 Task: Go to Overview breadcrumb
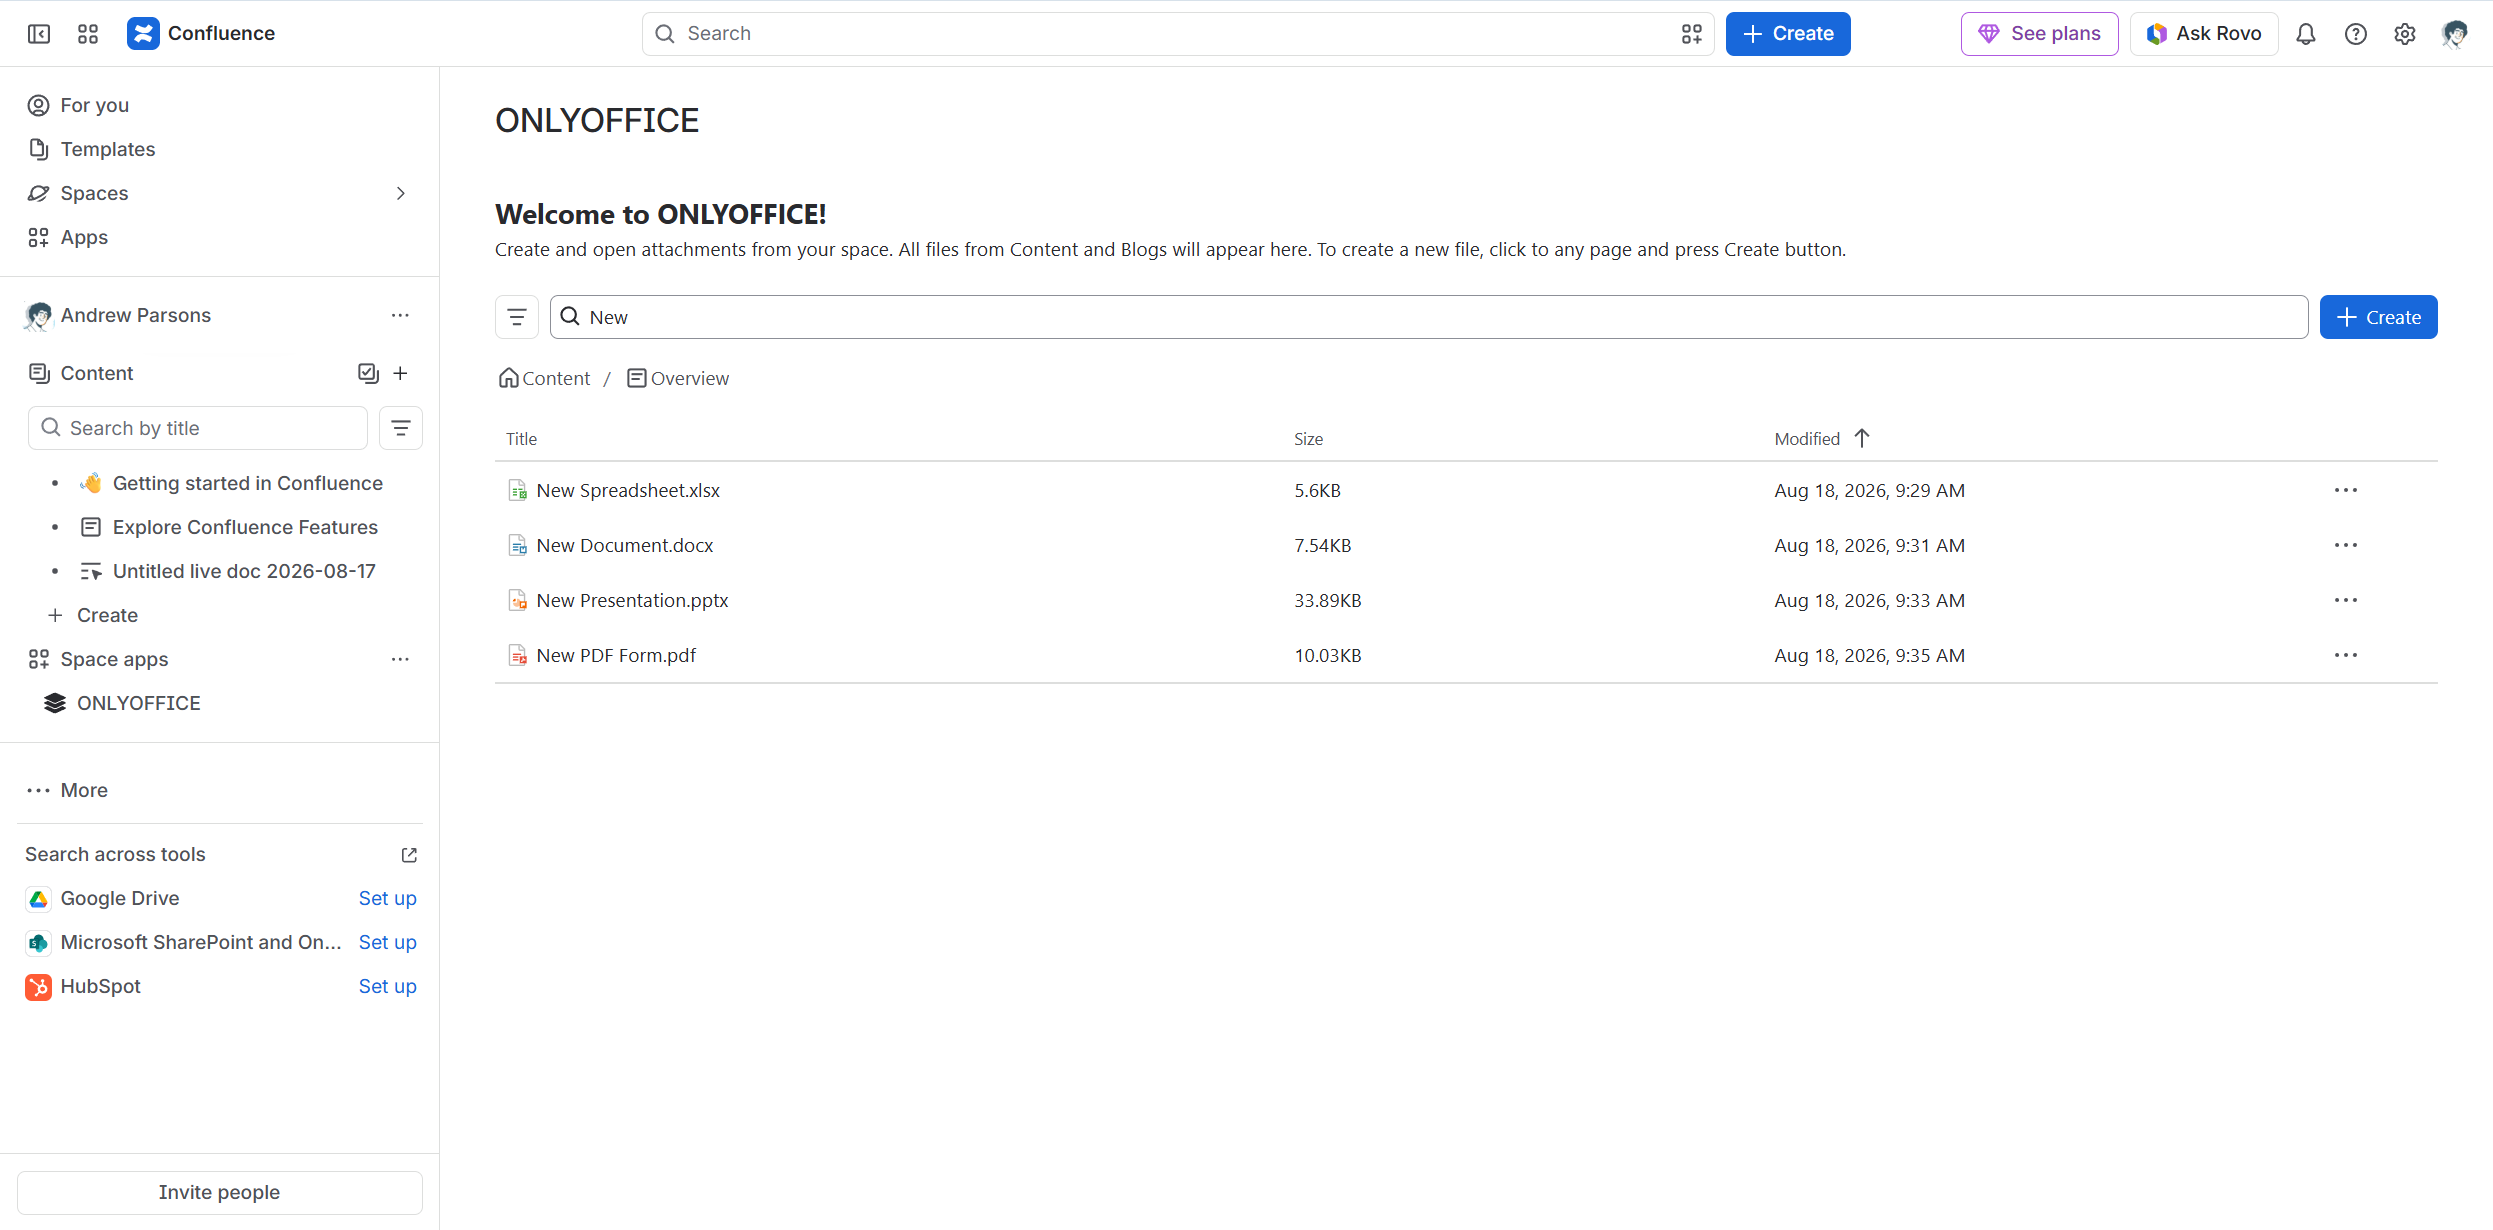coord(678,378)
